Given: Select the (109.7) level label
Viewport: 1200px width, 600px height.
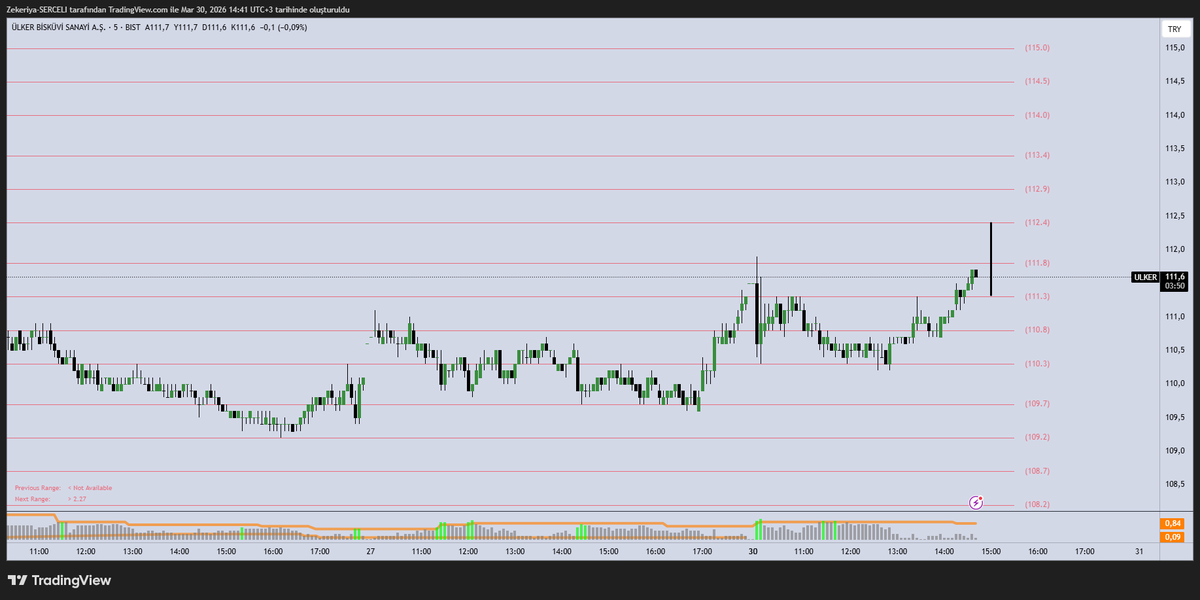Looking at the screenshot, I should click(x=1037, y=404).
